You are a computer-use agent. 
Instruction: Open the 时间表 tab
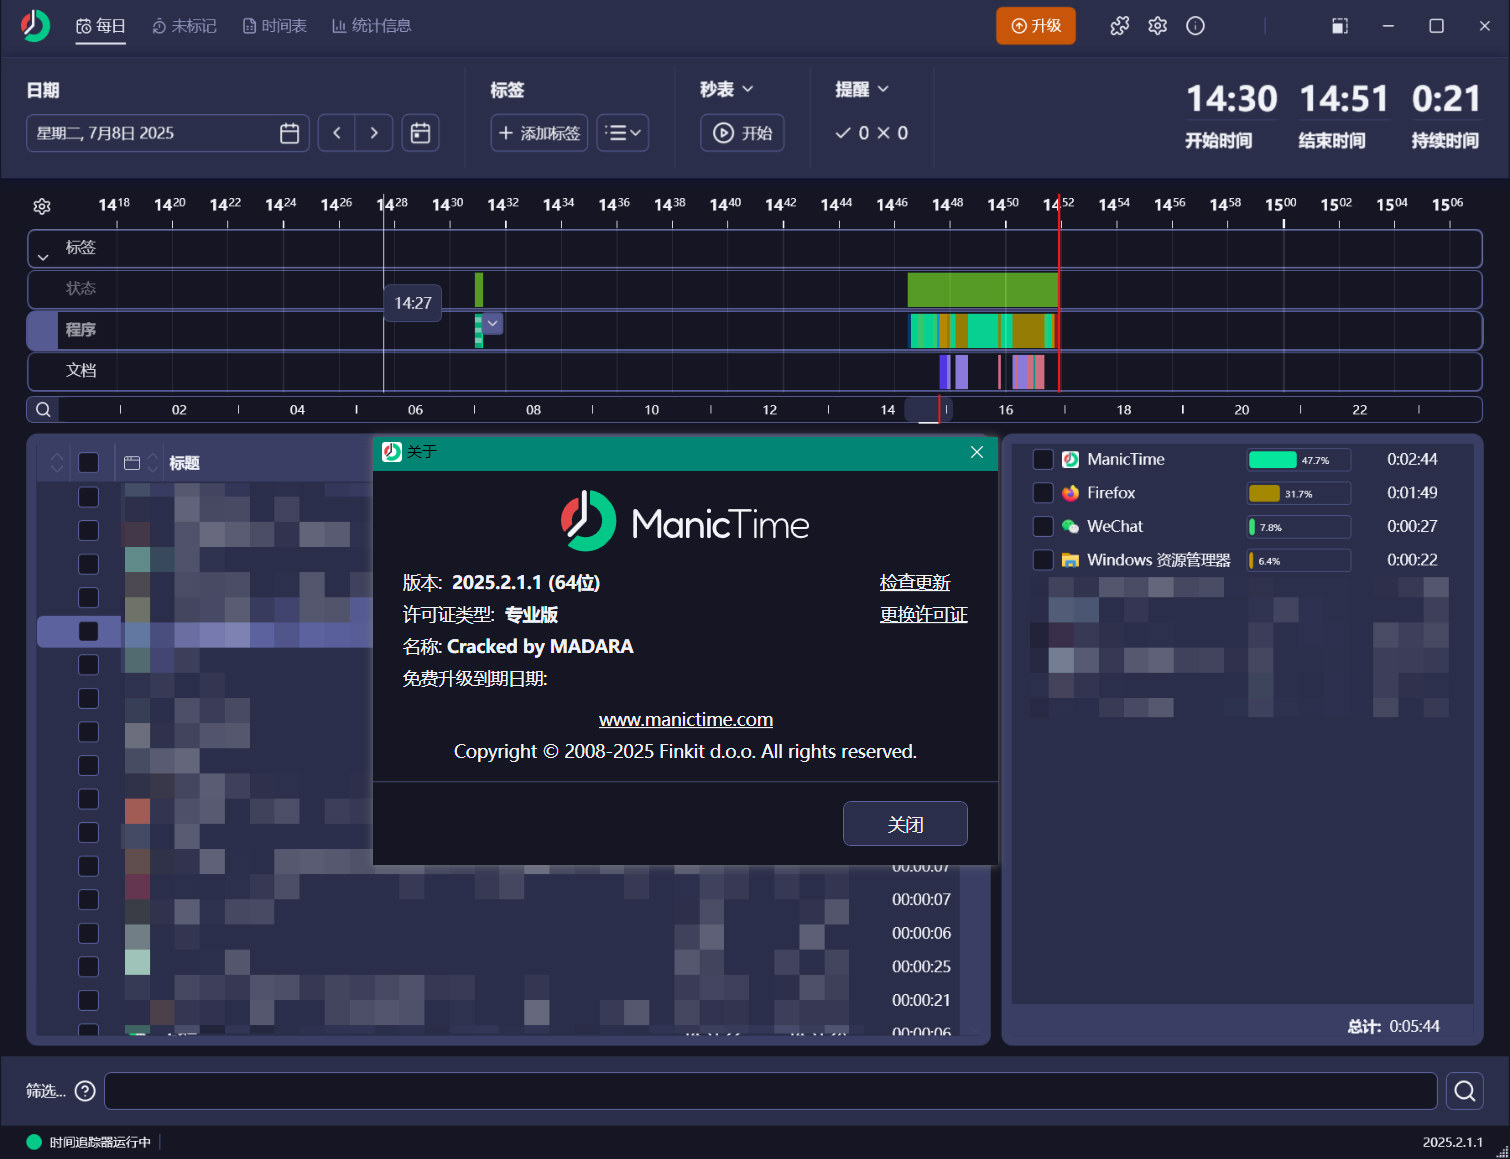[275, 26]
